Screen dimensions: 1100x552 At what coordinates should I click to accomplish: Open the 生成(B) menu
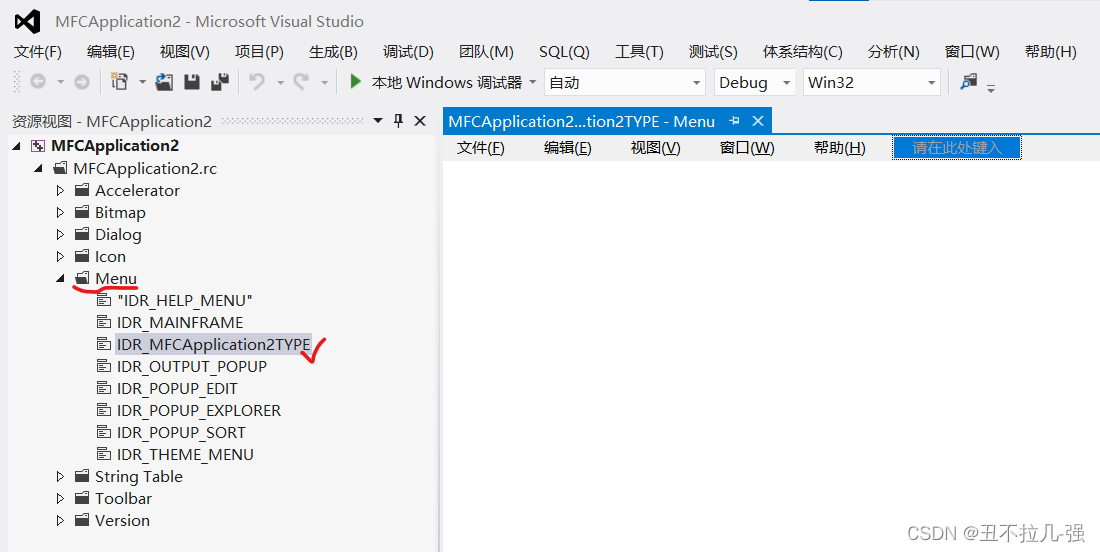(333, 52)
